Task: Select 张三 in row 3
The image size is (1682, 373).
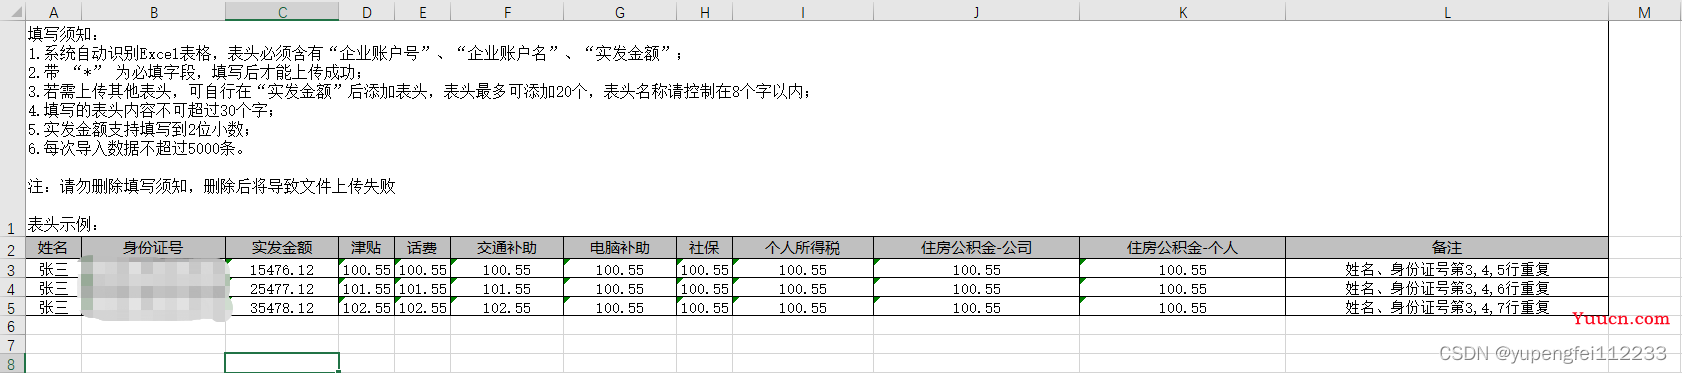Action: point(53,269)
